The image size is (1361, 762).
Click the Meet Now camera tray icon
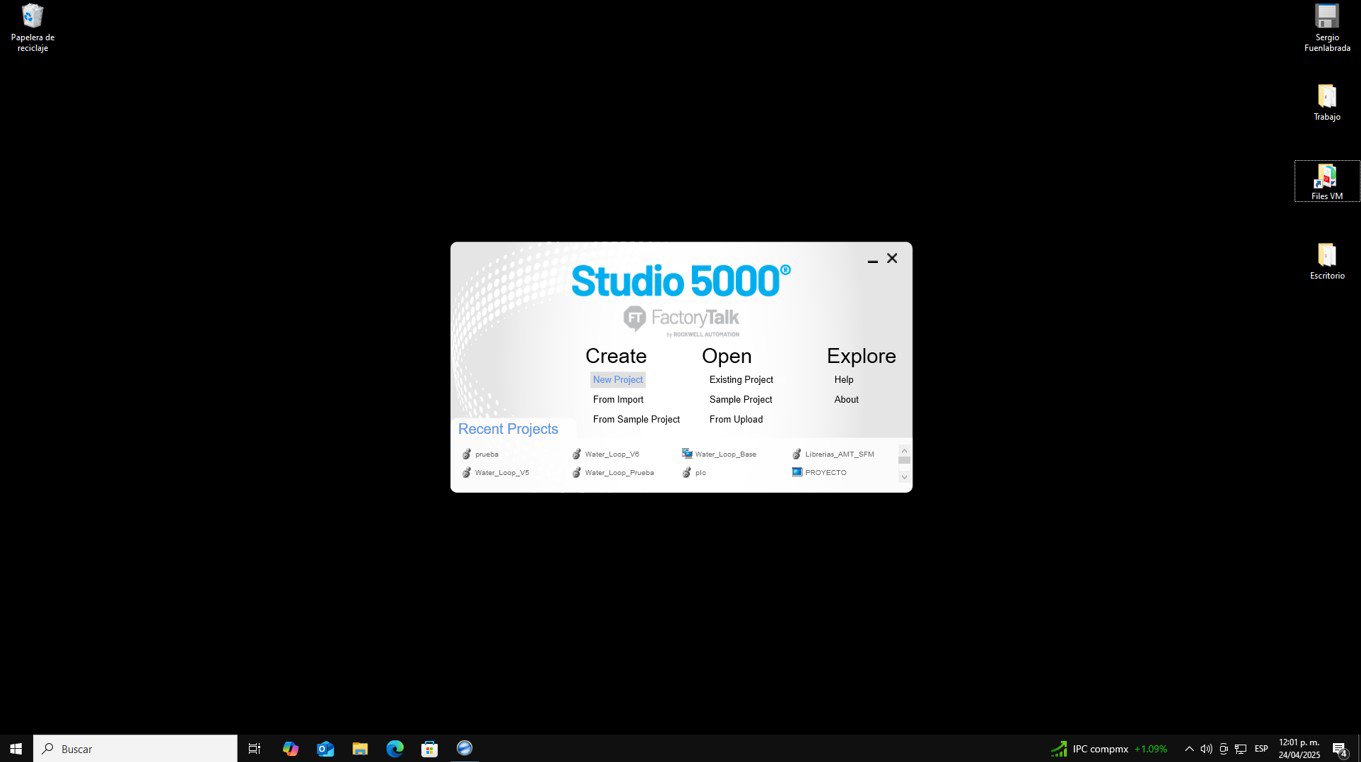(x=1223, y=749)
